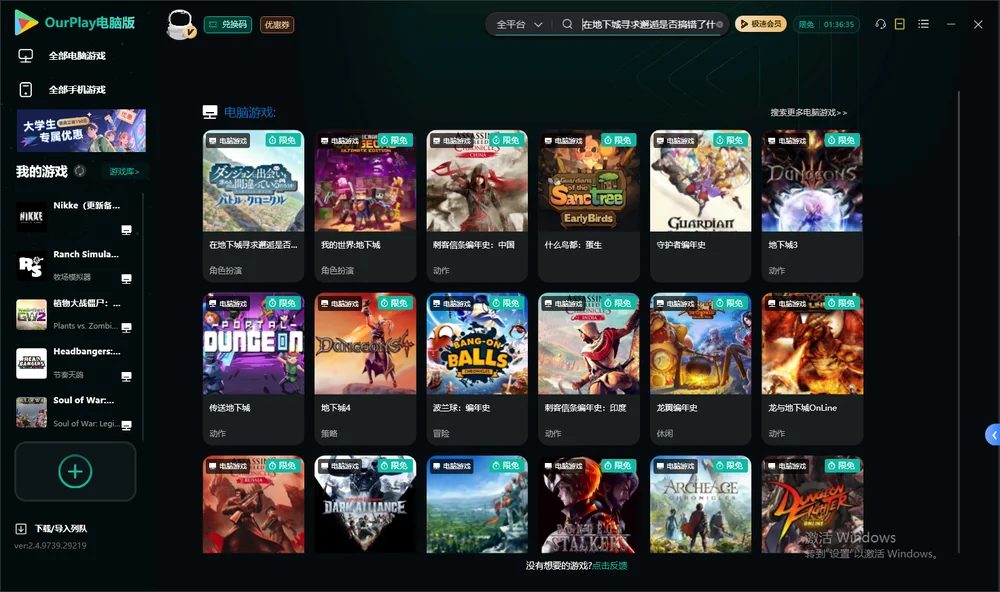Click the add game plus button
Viewport: 1000px width, 592px height.
pos(75,471)
